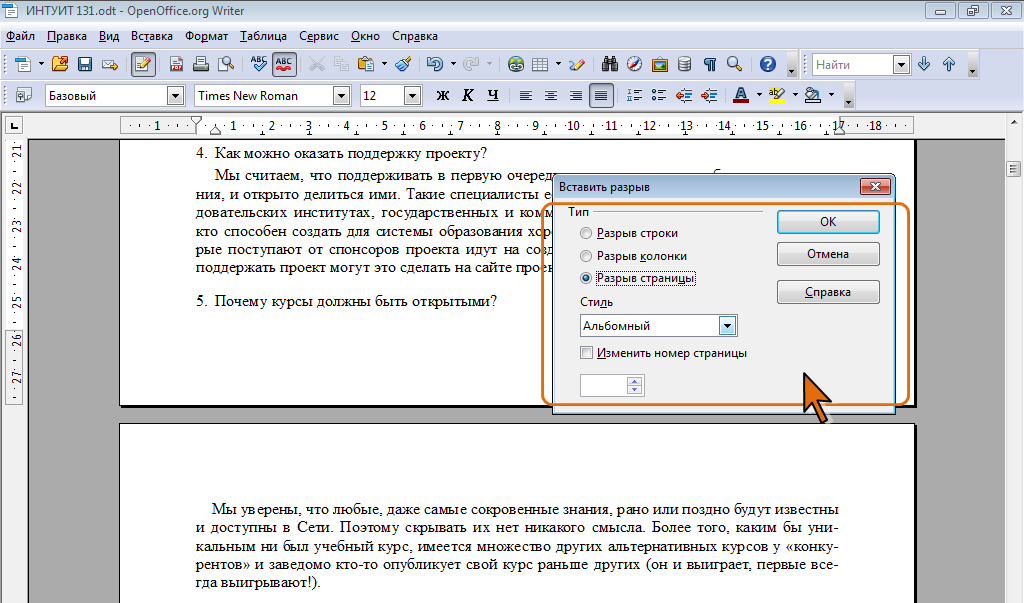Open the Альбомный style dropdown
The image size is (1024, 603).
tap(728, 326)
